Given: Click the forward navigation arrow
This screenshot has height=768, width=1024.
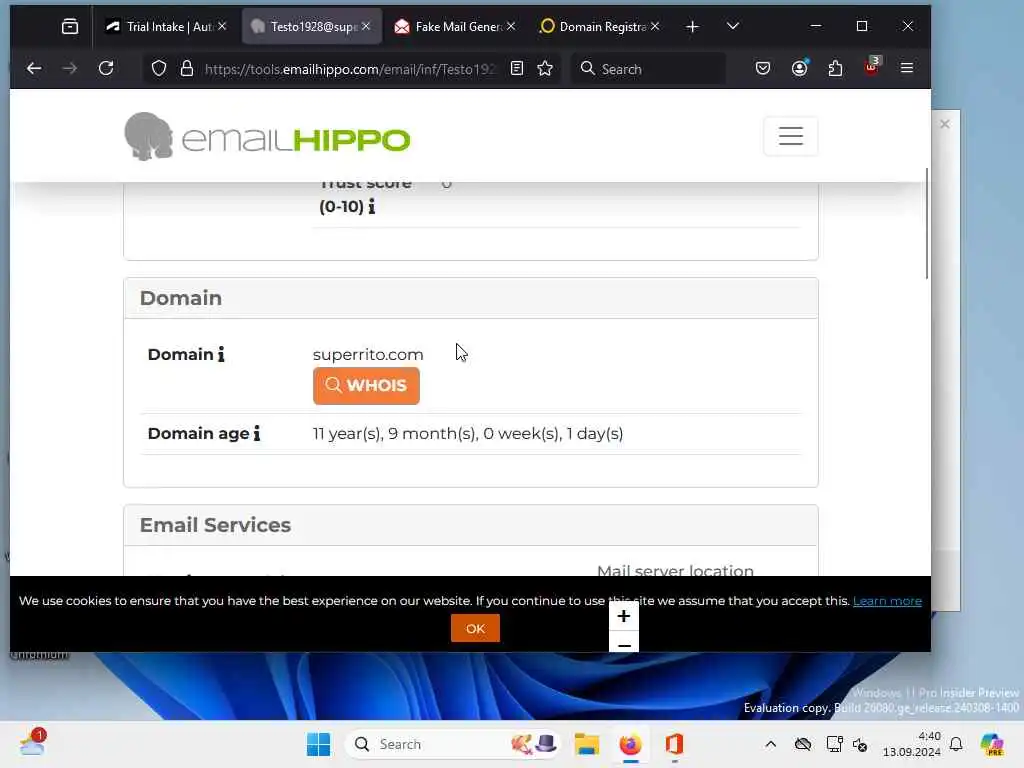Looking at the screenshot, I should pyautogui.click(x=69, y=69).
